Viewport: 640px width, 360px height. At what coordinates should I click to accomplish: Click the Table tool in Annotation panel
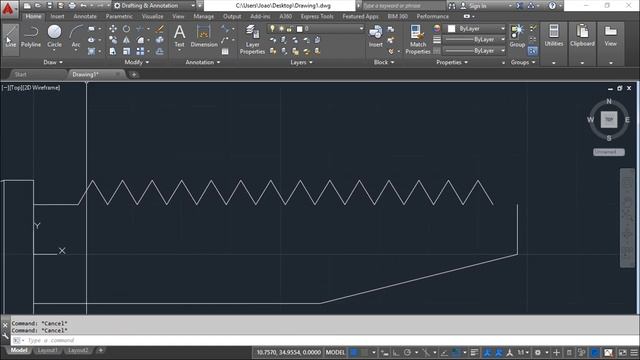(x=225, y=51)
